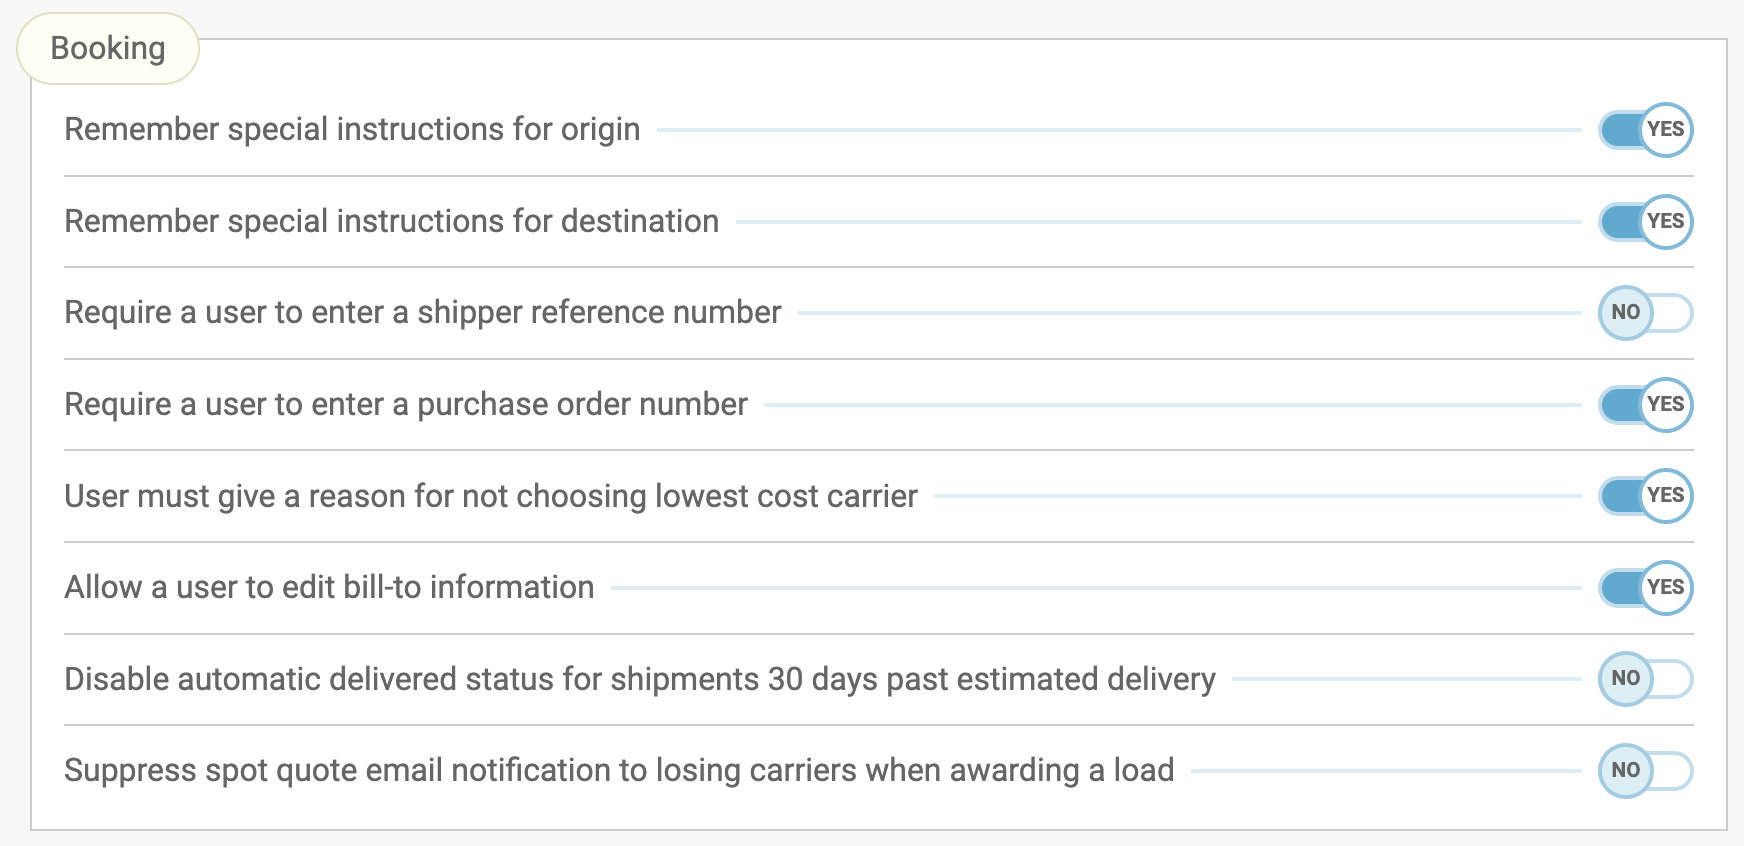Select the 'Remember special instructions for destination' label

pyautogui.click(x=391, y=222)
